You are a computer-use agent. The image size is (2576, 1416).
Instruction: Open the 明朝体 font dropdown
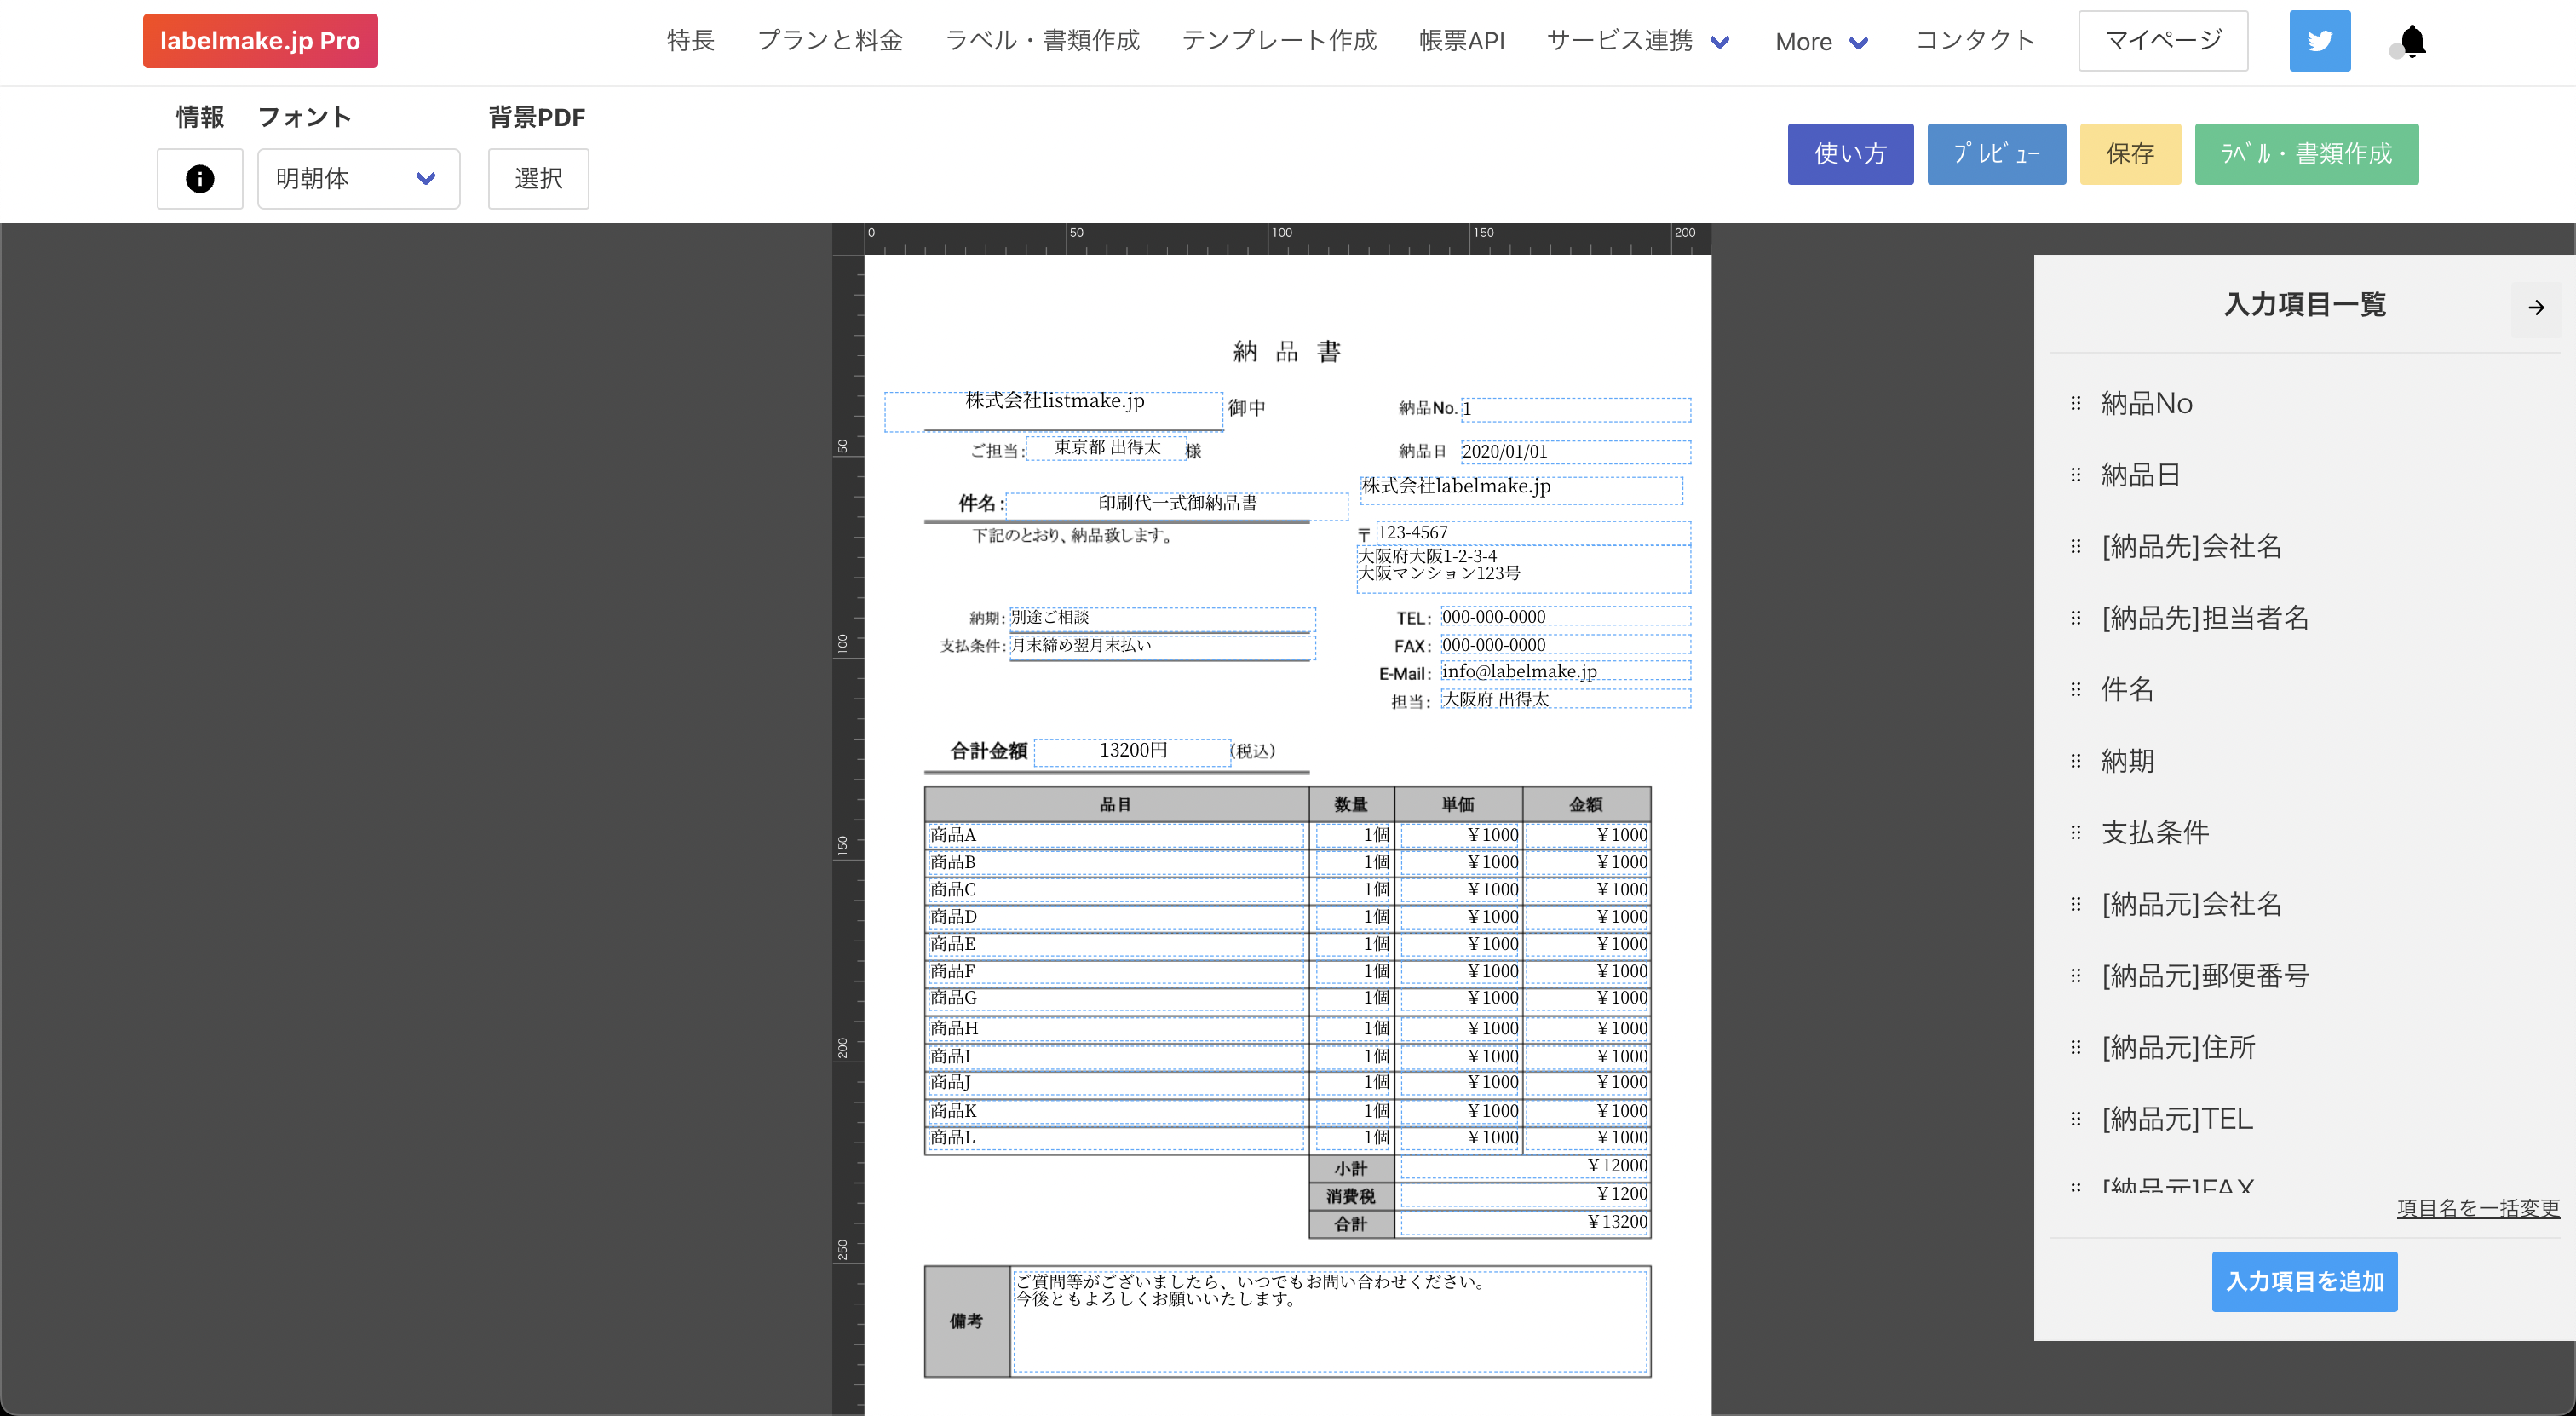click(x=358, y=179)
